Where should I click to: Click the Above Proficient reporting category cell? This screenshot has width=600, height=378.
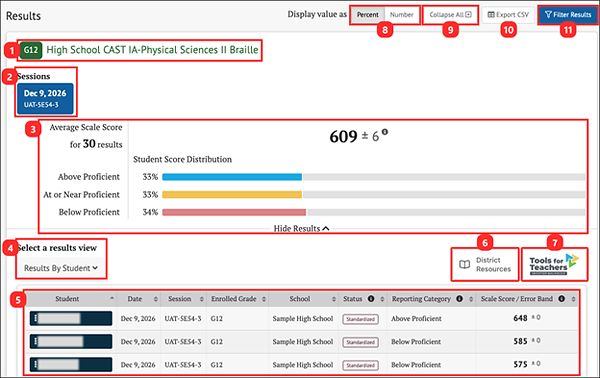click(x=416, y=318)
